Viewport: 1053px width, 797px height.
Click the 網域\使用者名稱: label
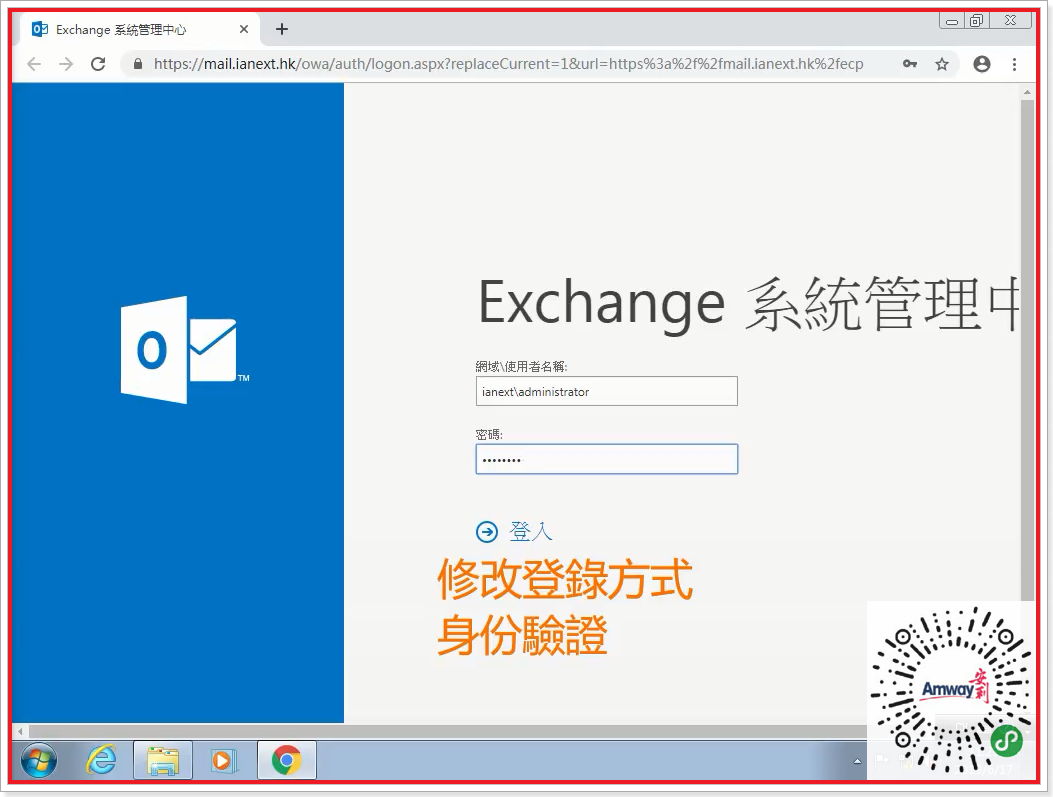(522, 366)
